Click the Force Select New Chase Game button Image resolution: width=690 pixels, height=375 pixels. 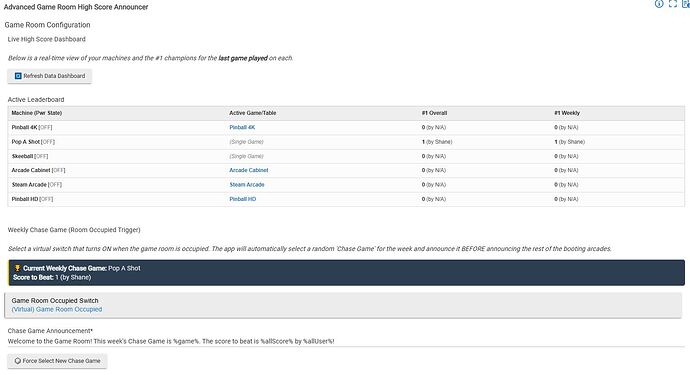[x=57, y=361]
